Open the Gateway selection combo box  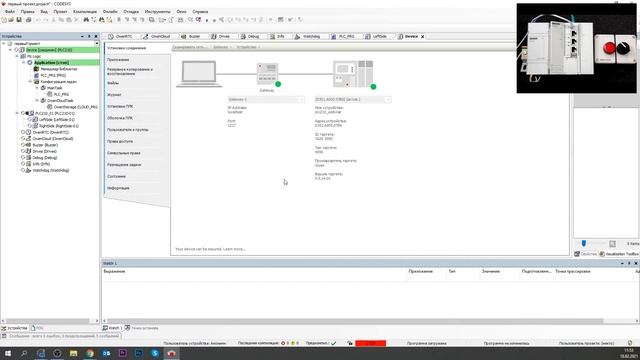[x=266, y=100]
